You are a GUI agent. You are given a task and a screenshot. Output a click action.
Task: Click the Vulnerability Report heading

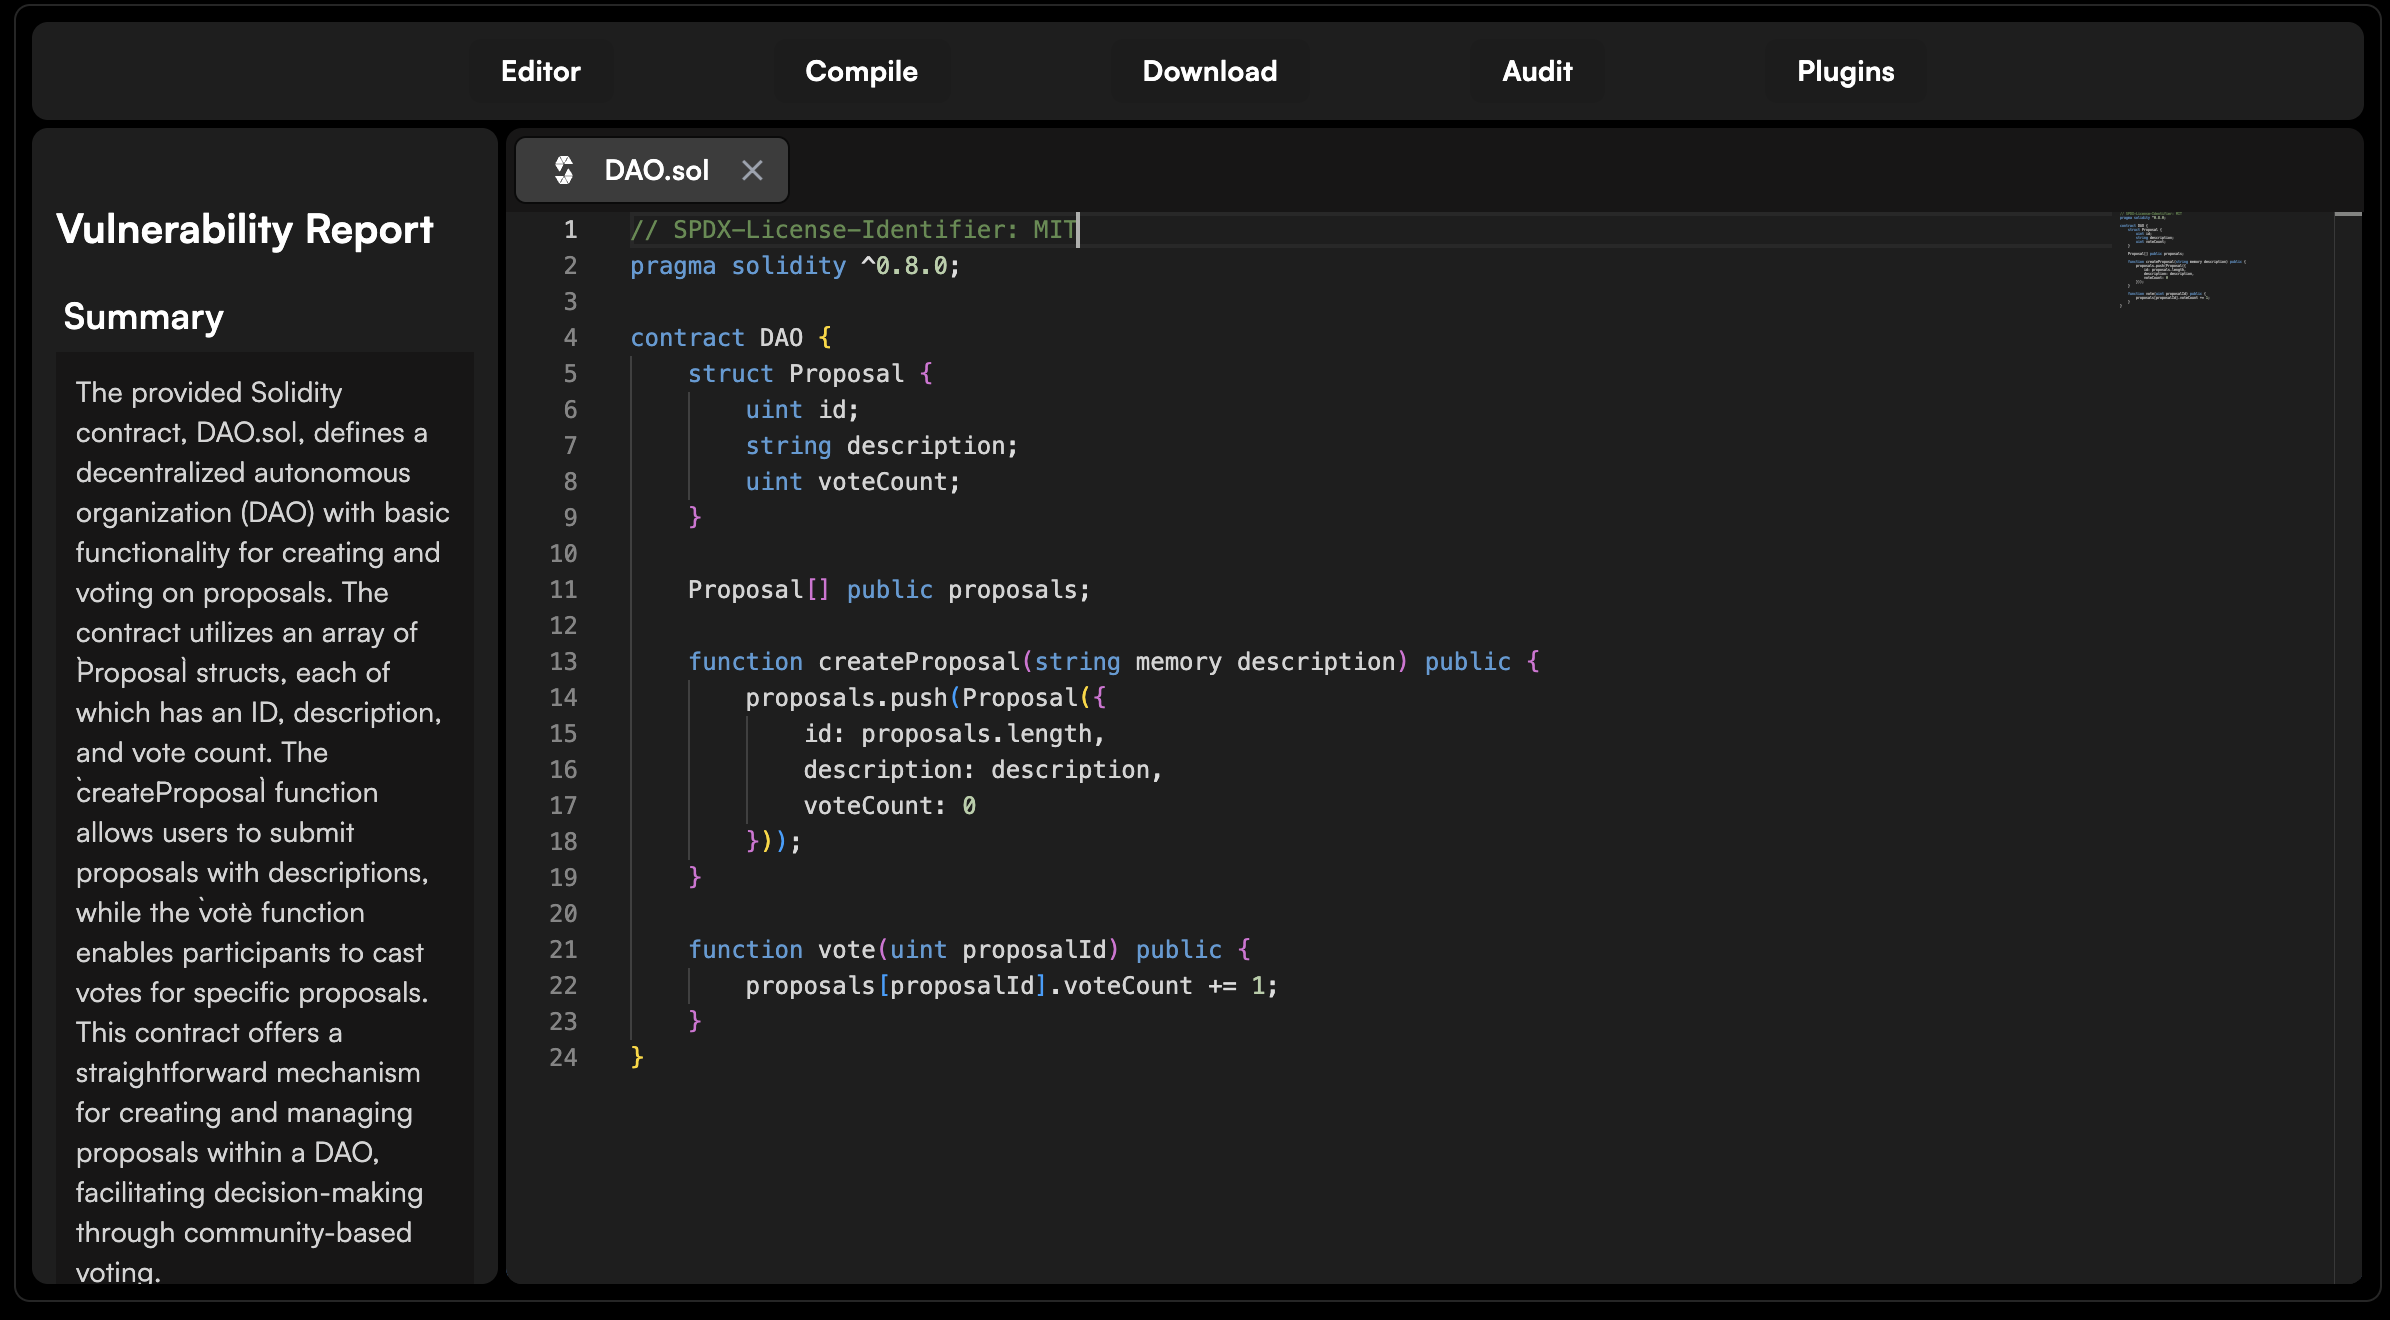(245, 229)
